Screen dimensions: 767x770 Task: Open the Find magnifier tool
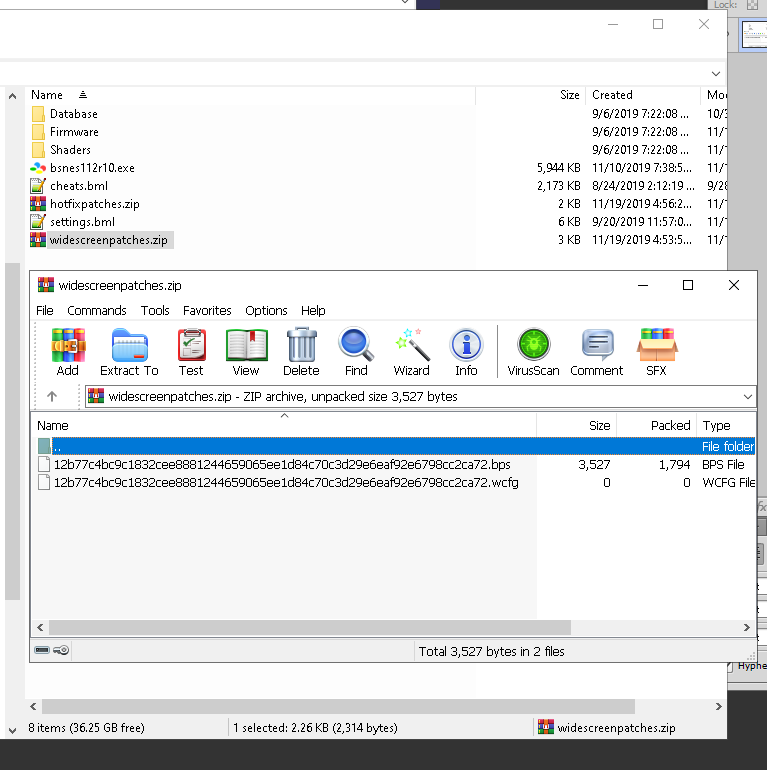[356, 344]
